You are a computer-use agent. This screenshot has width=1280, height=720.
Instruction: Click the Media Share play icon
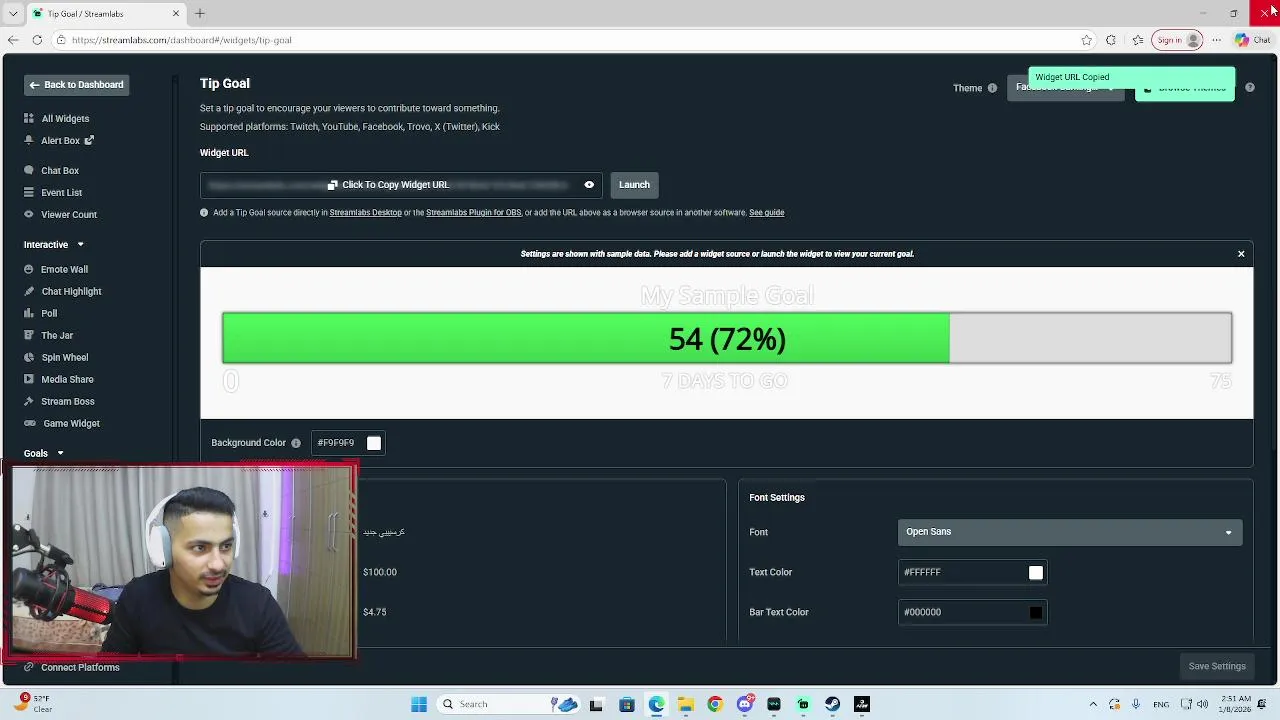[29, 379]
